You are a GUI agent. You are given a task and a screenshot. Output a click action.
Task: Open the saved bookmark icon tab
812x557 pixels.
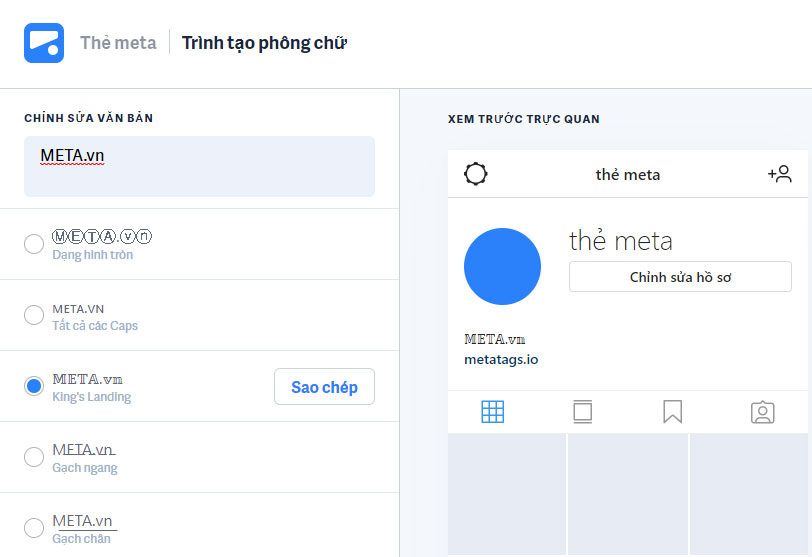[x=672, y=412]
